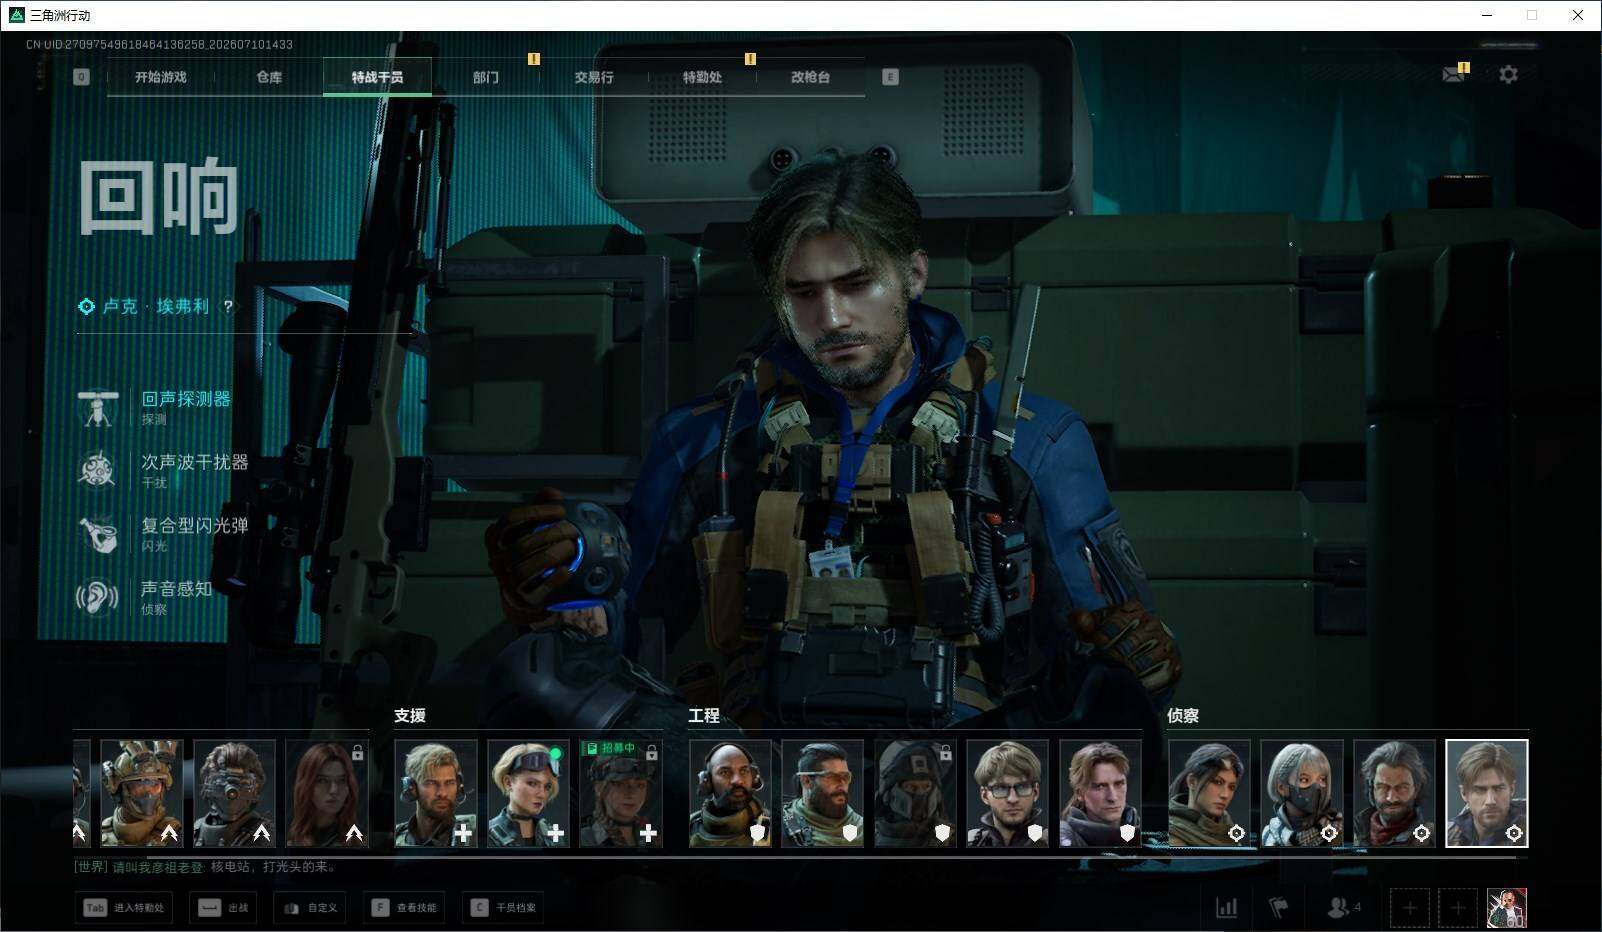Open the friends list icon

[x=1343, y=907]
